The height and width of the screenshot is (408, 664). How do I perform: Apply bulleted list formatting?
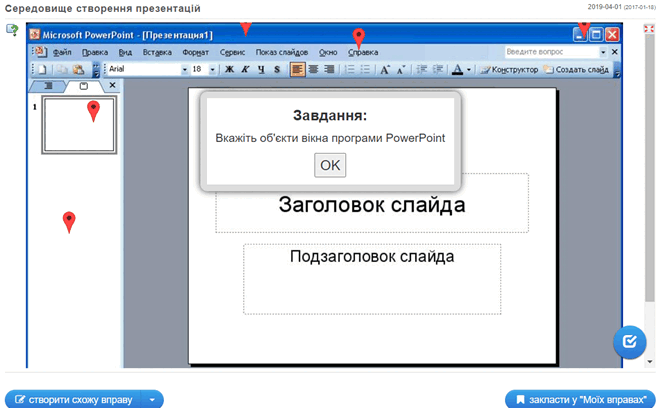click(365, 69)
